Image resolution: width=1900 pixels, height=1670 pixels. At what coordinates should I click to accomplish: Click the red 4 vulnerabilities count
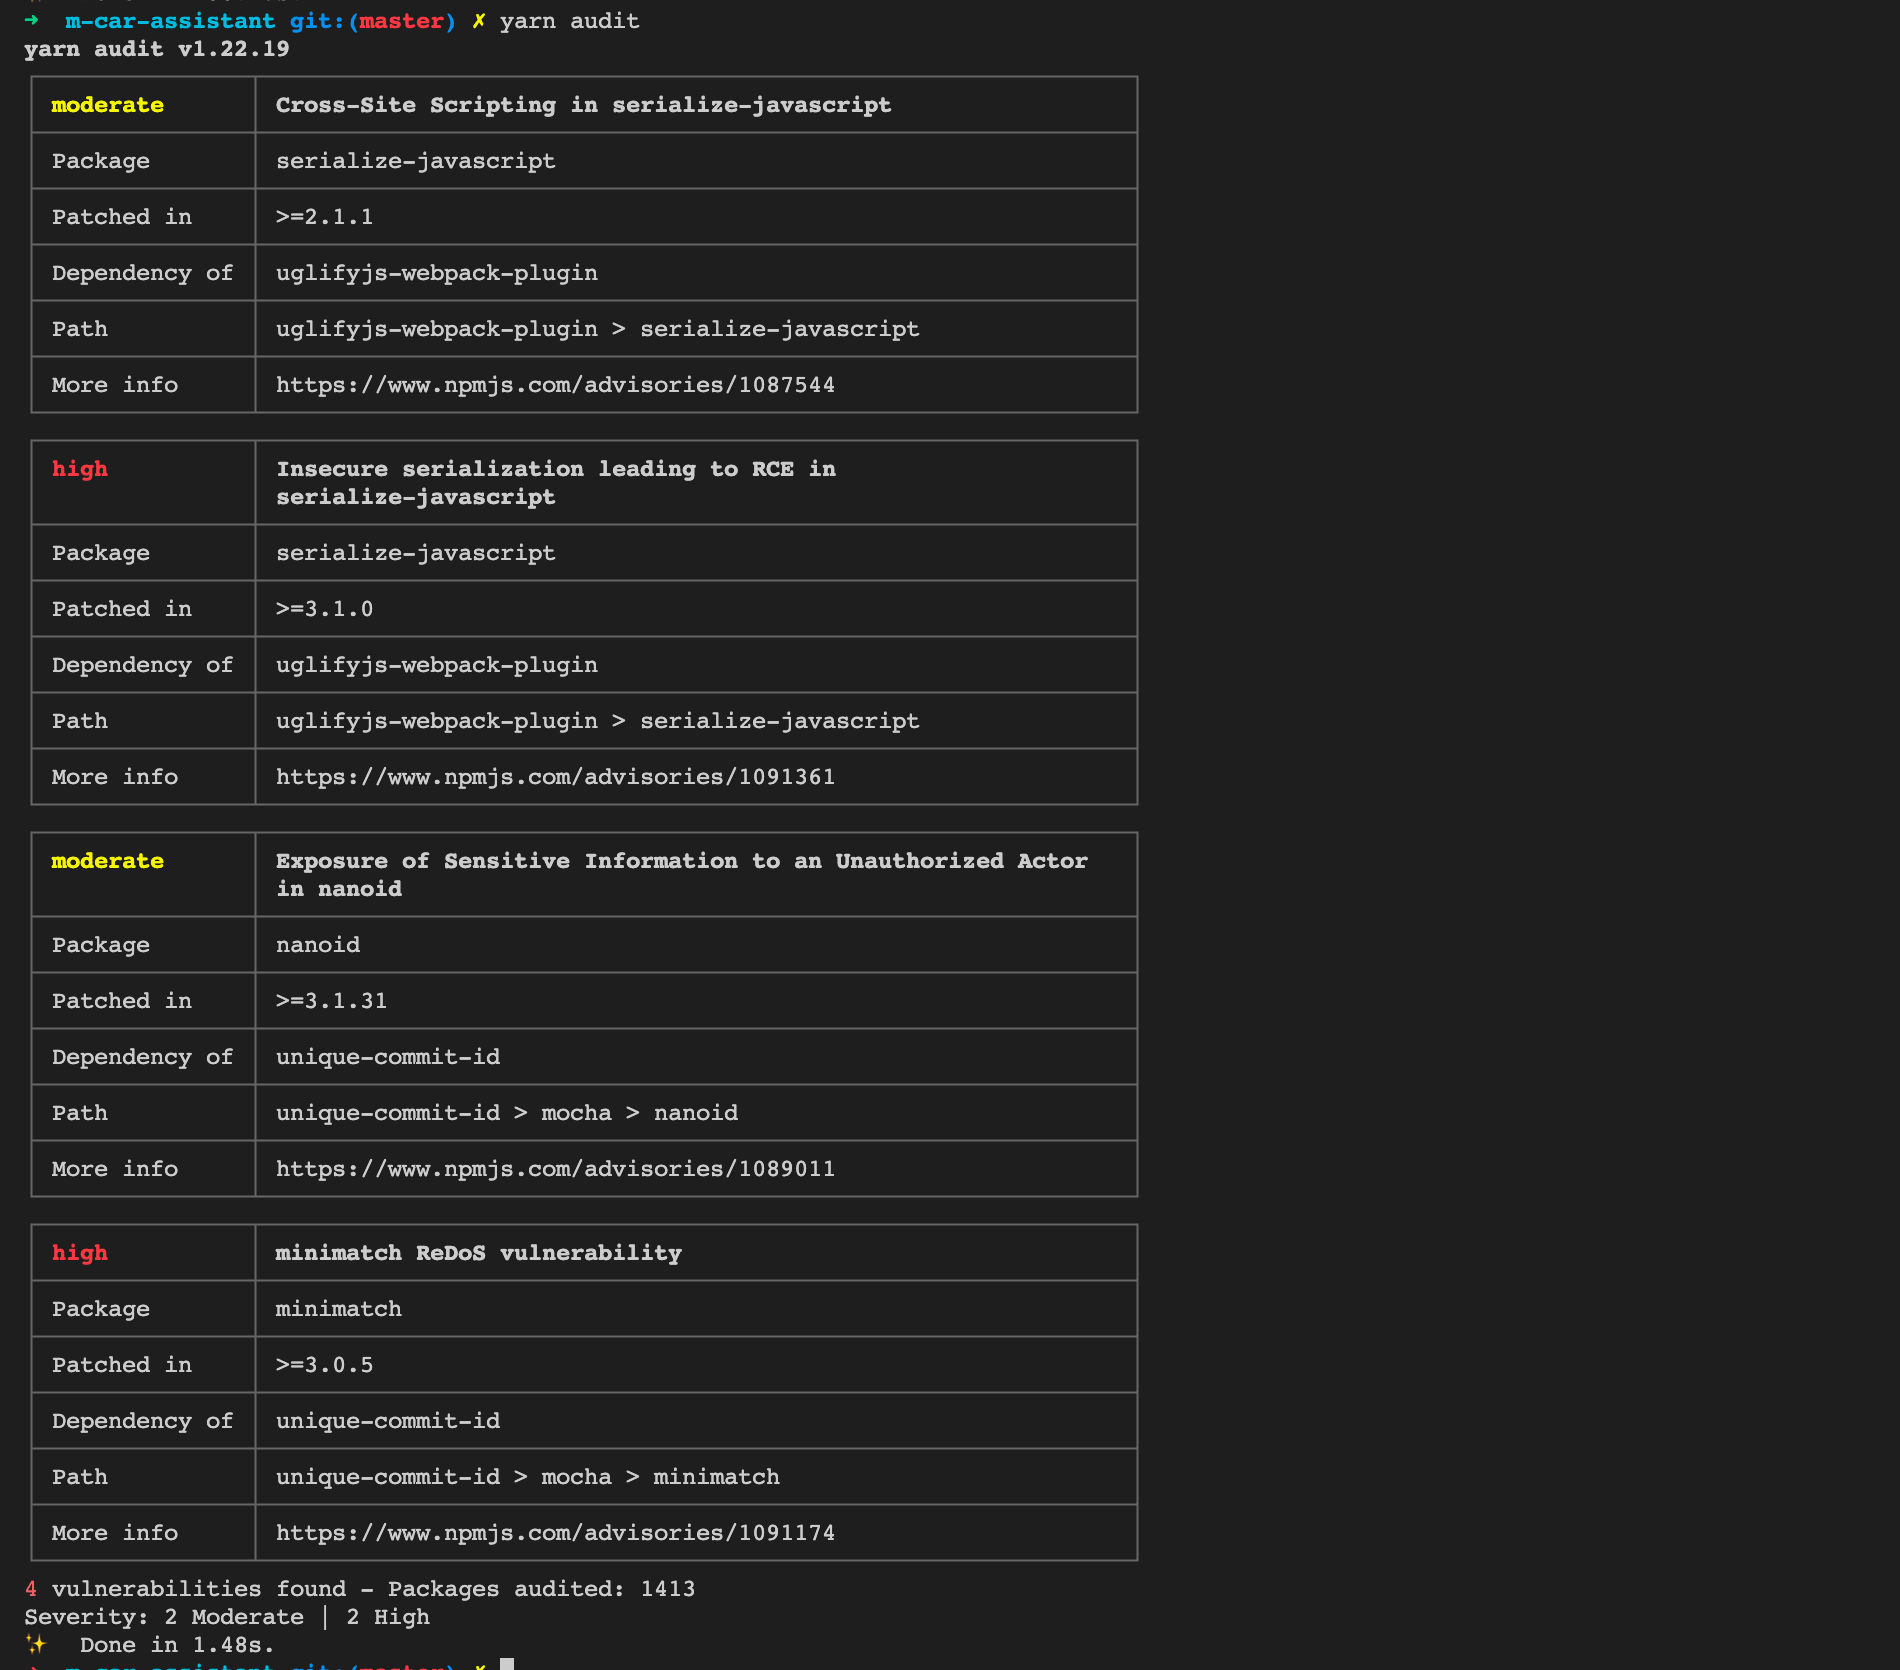[x=31, y=1589]
